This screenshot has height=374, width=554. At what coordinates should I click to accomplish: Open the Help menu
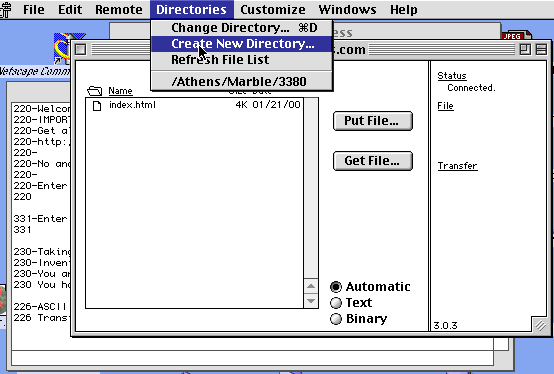tap(404, 10)
